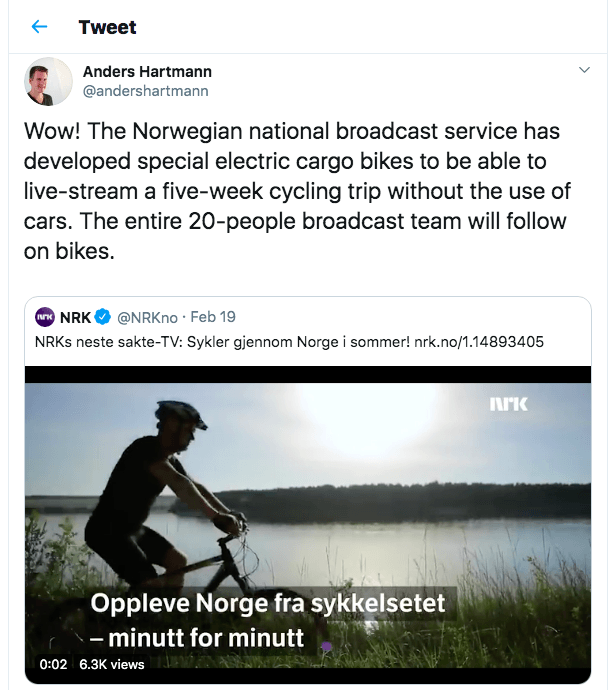Click the blue verified badge next to NRK
615x690 pixels.
pos(102,317)
